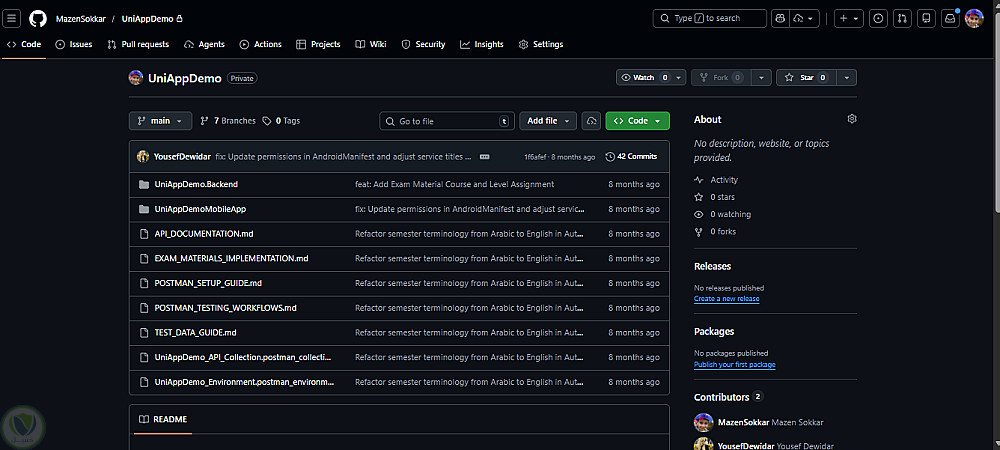The height and width of the screenshot is (450, 1000).
Task: Open the 0 watching link in About
Action: click(723, 214)
